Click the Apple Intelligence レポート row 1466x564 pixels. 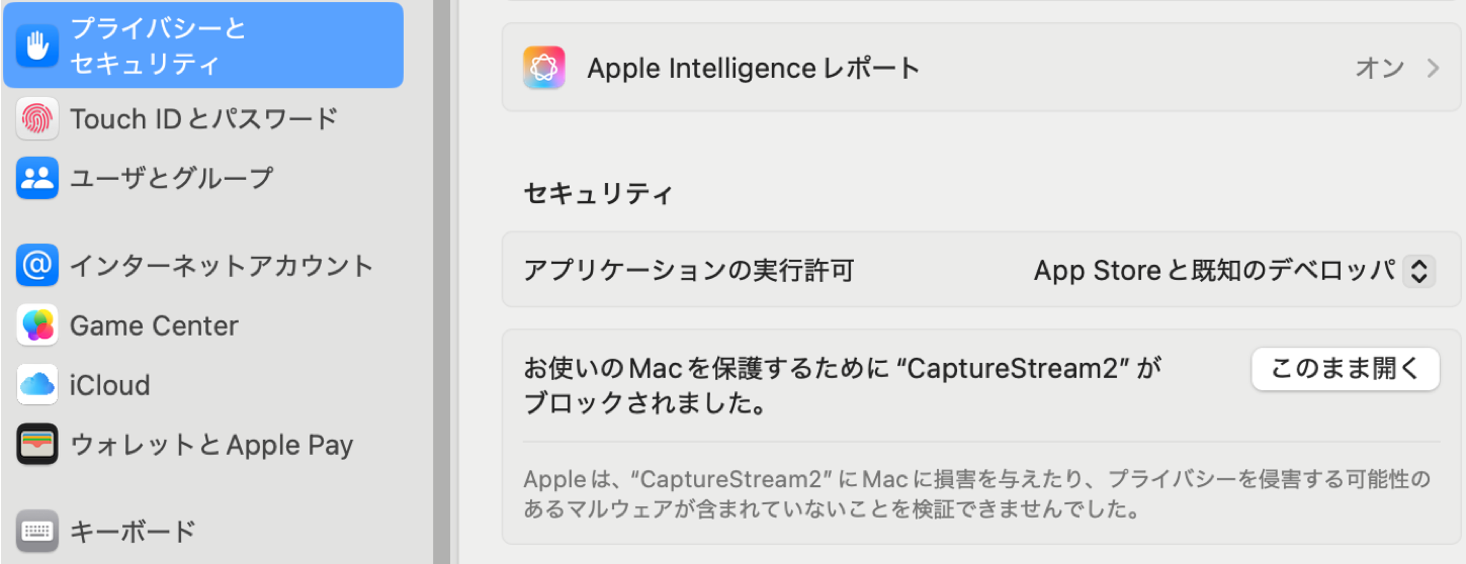tap(981, 68)
